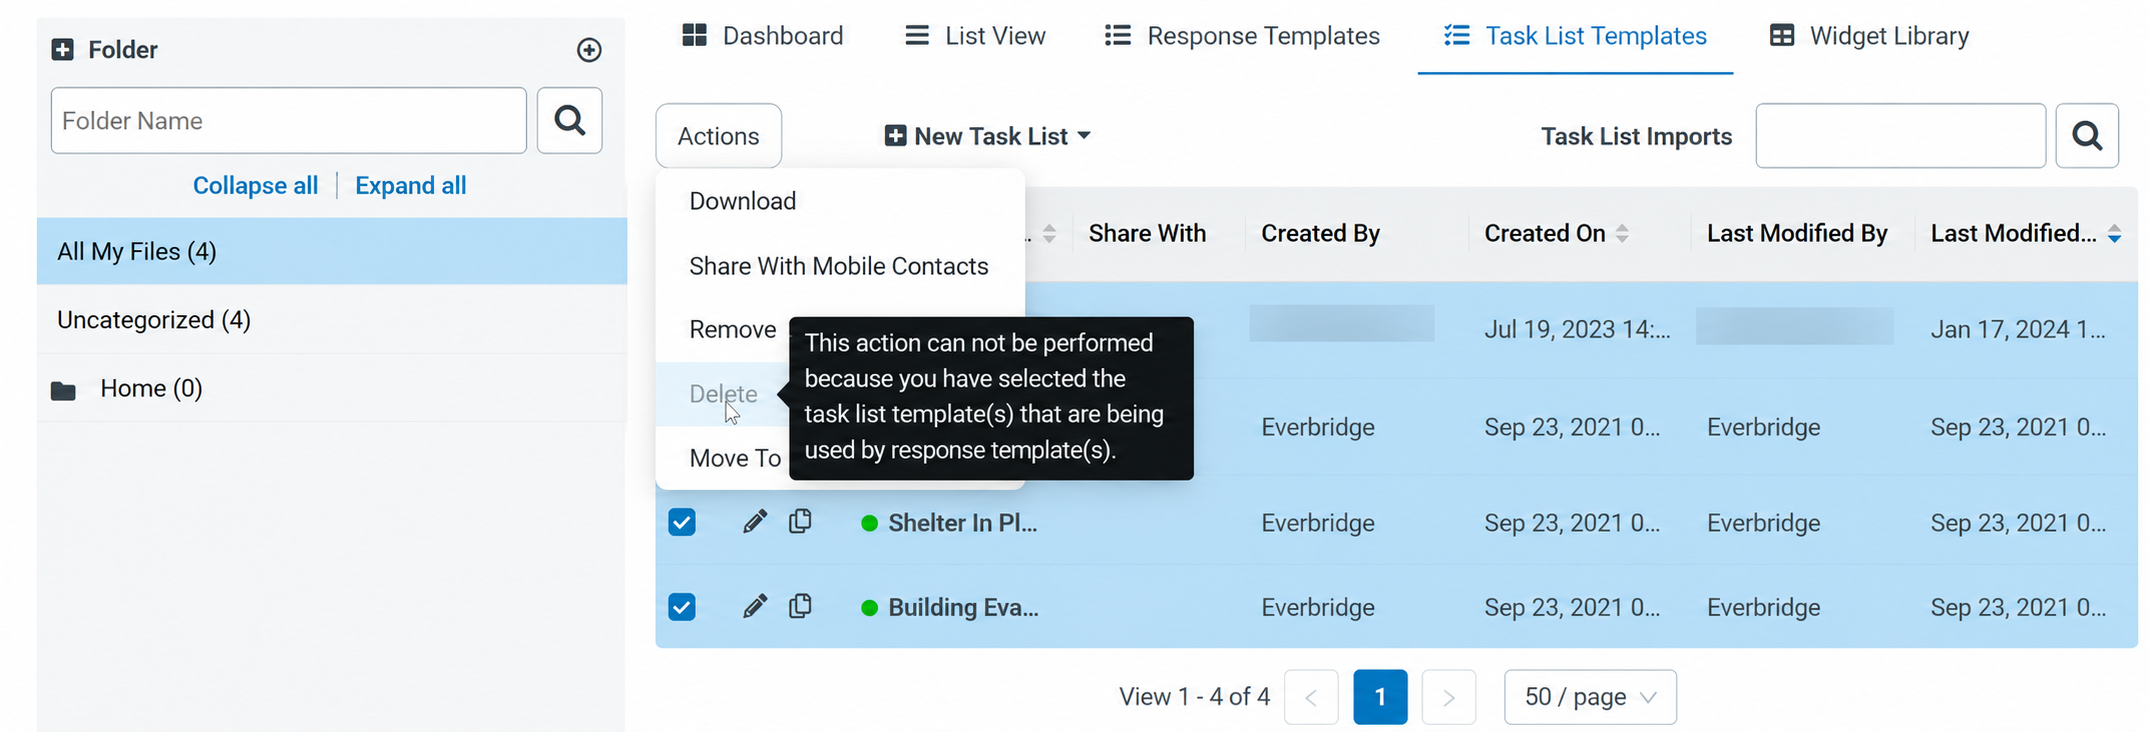Choose Download from Actions menu
This screenshot has width=2149, height=732.
pos(840,201)
